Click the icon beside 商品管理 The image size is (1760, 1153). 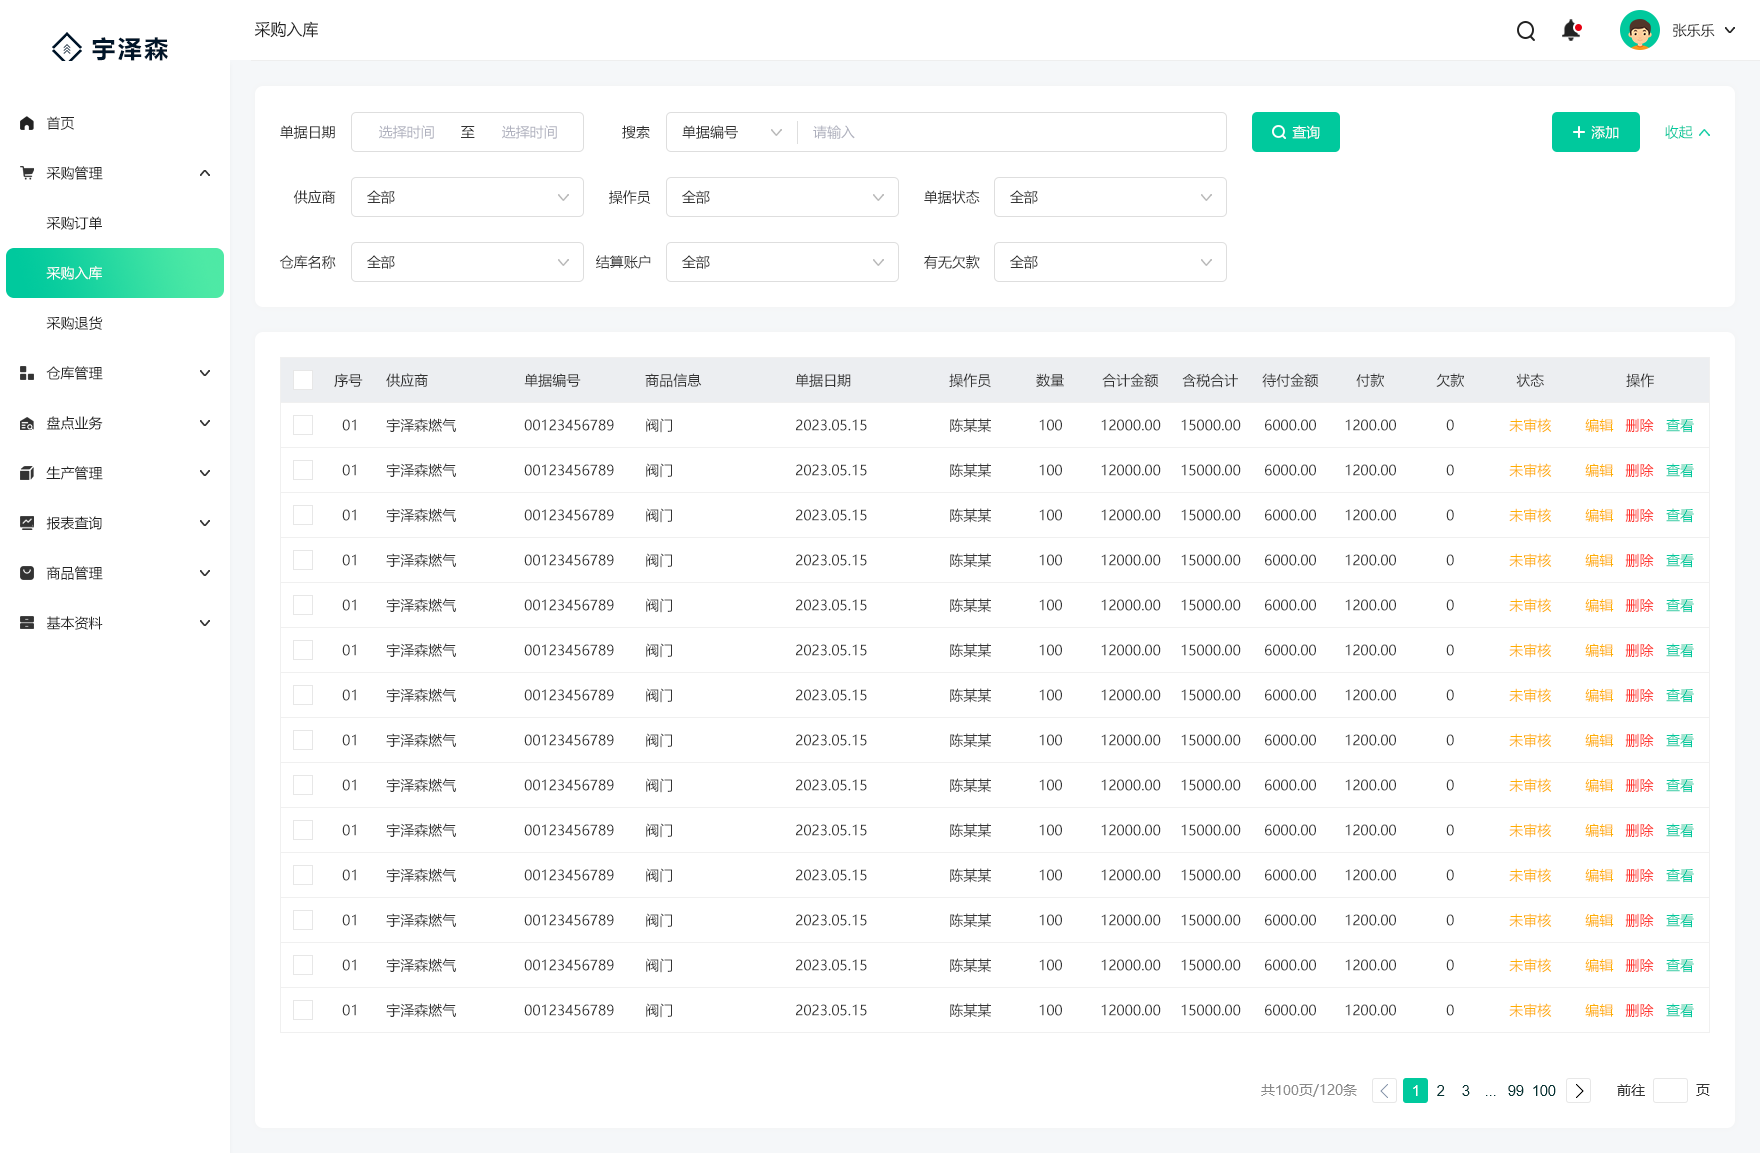27,573
